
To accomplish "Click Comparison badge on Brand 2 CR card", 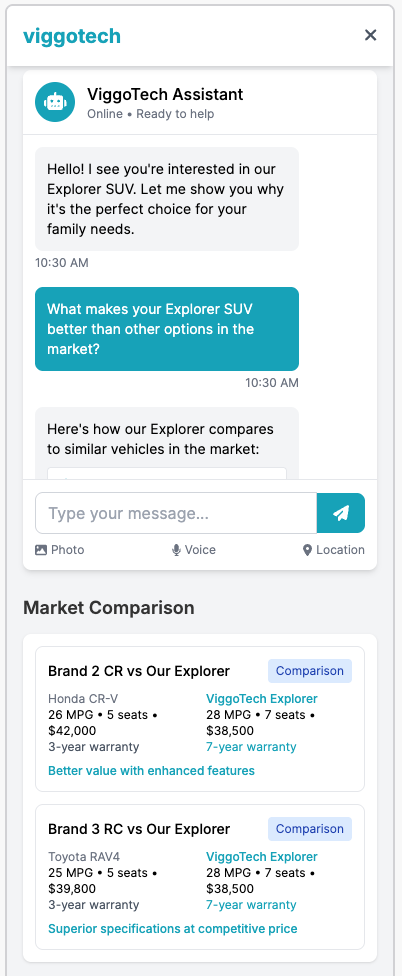I will pyautogui.click(x=310, y=671).
